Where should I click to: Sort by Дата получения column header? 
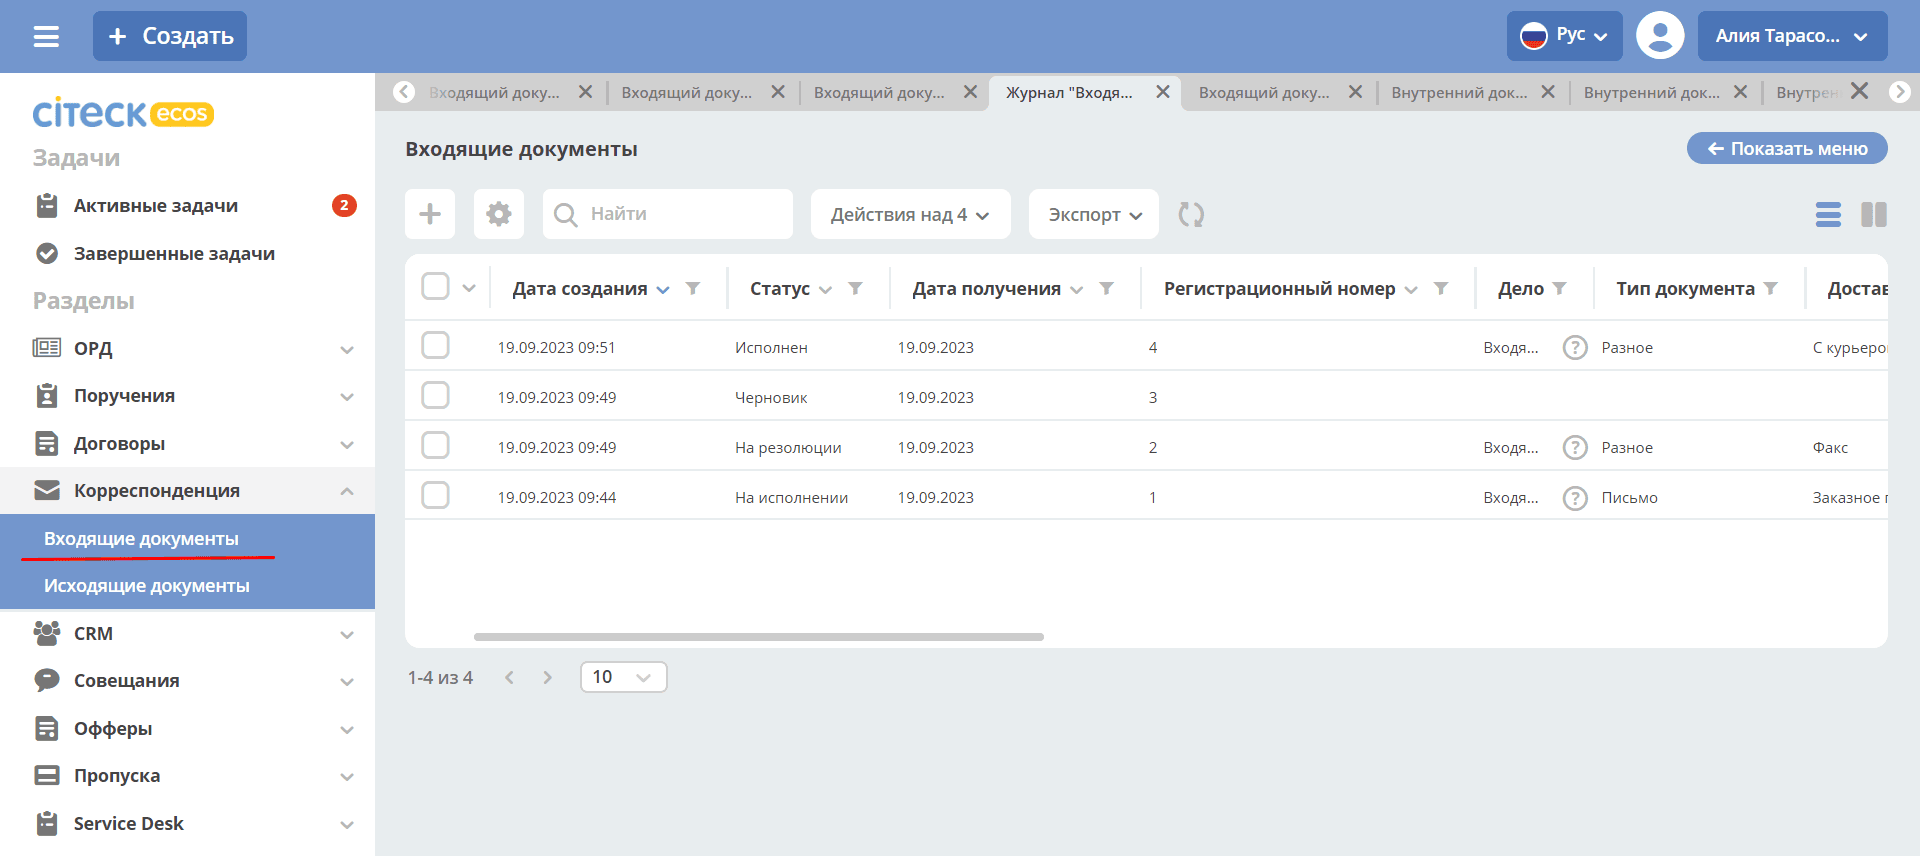point(986,288)
